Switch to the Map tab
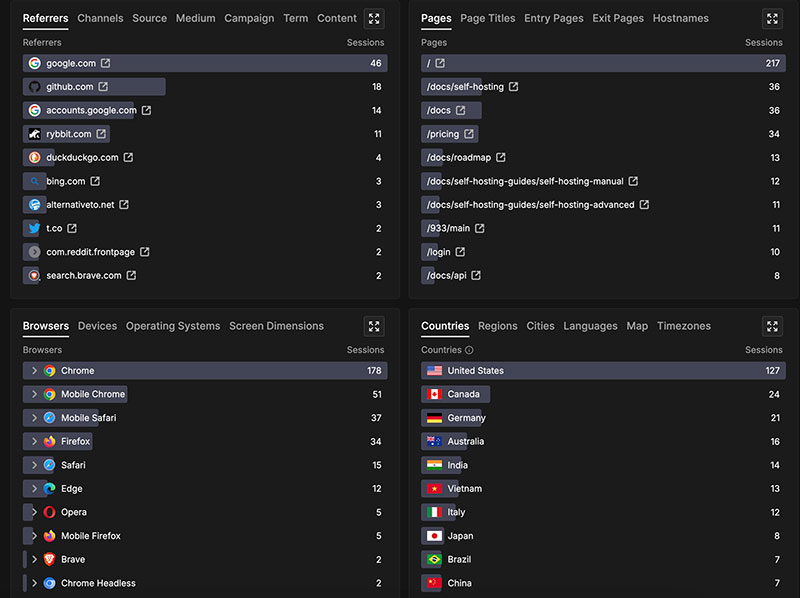This screenshot has height=598, width=800. click(x=637, y=326)
